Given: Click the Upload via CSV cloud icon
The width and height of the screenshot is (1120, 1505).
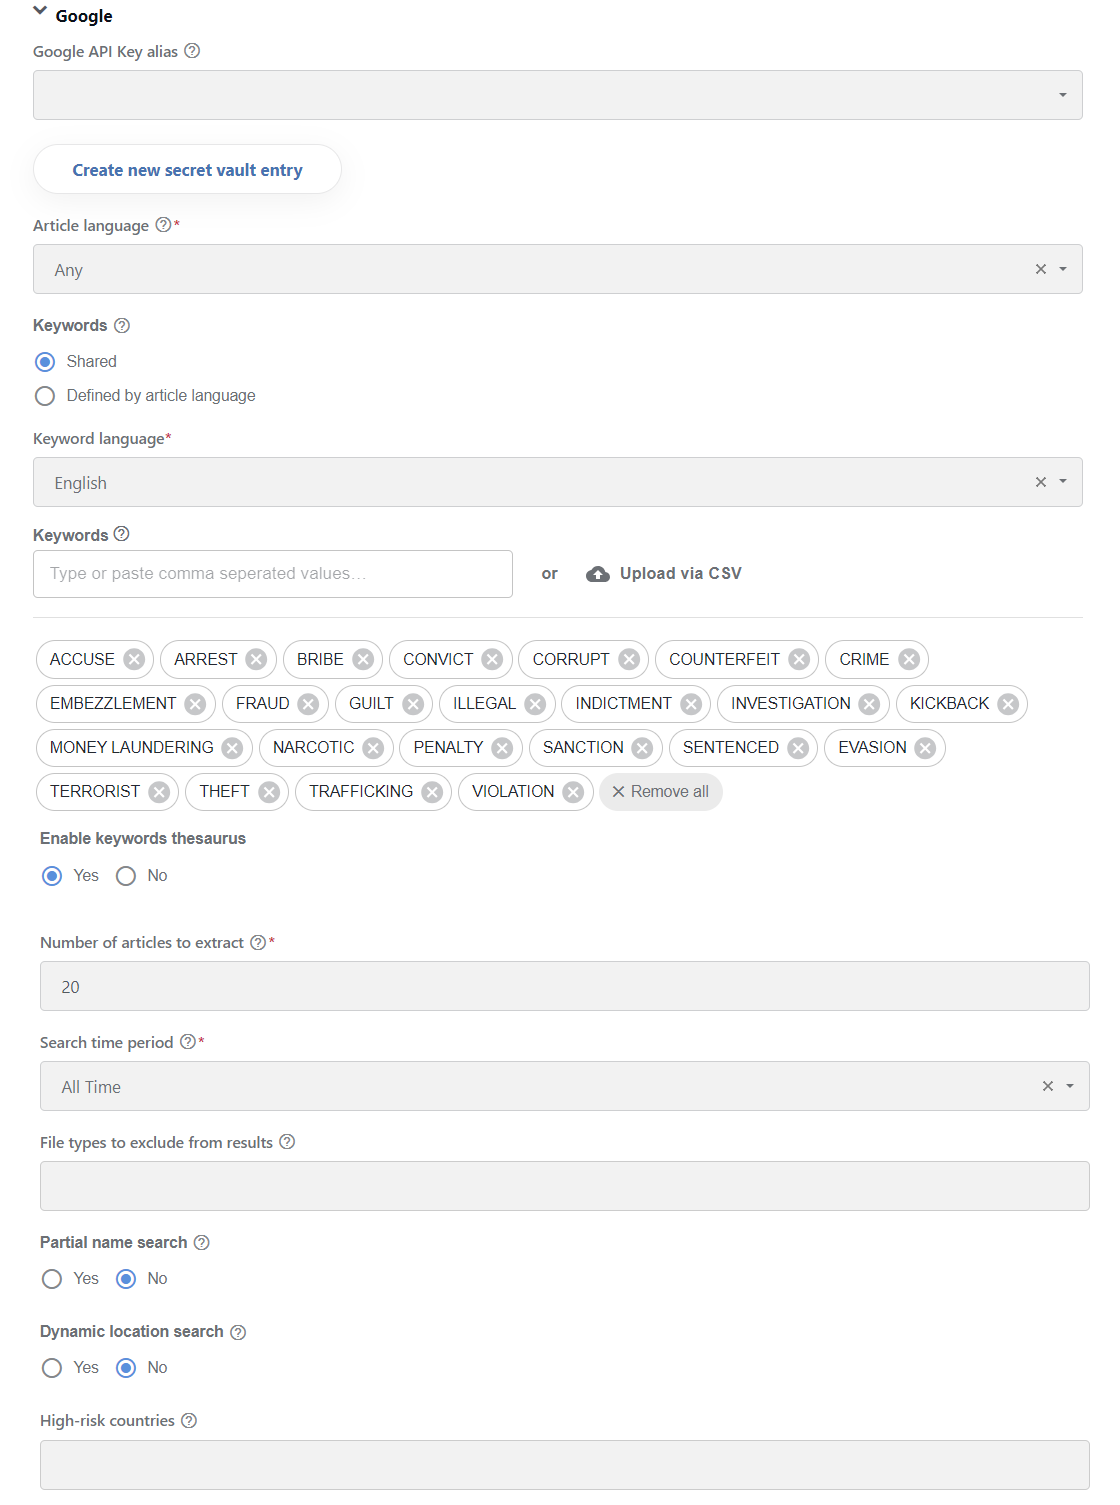Looking at the screenshot, I should tap(598, 574).
